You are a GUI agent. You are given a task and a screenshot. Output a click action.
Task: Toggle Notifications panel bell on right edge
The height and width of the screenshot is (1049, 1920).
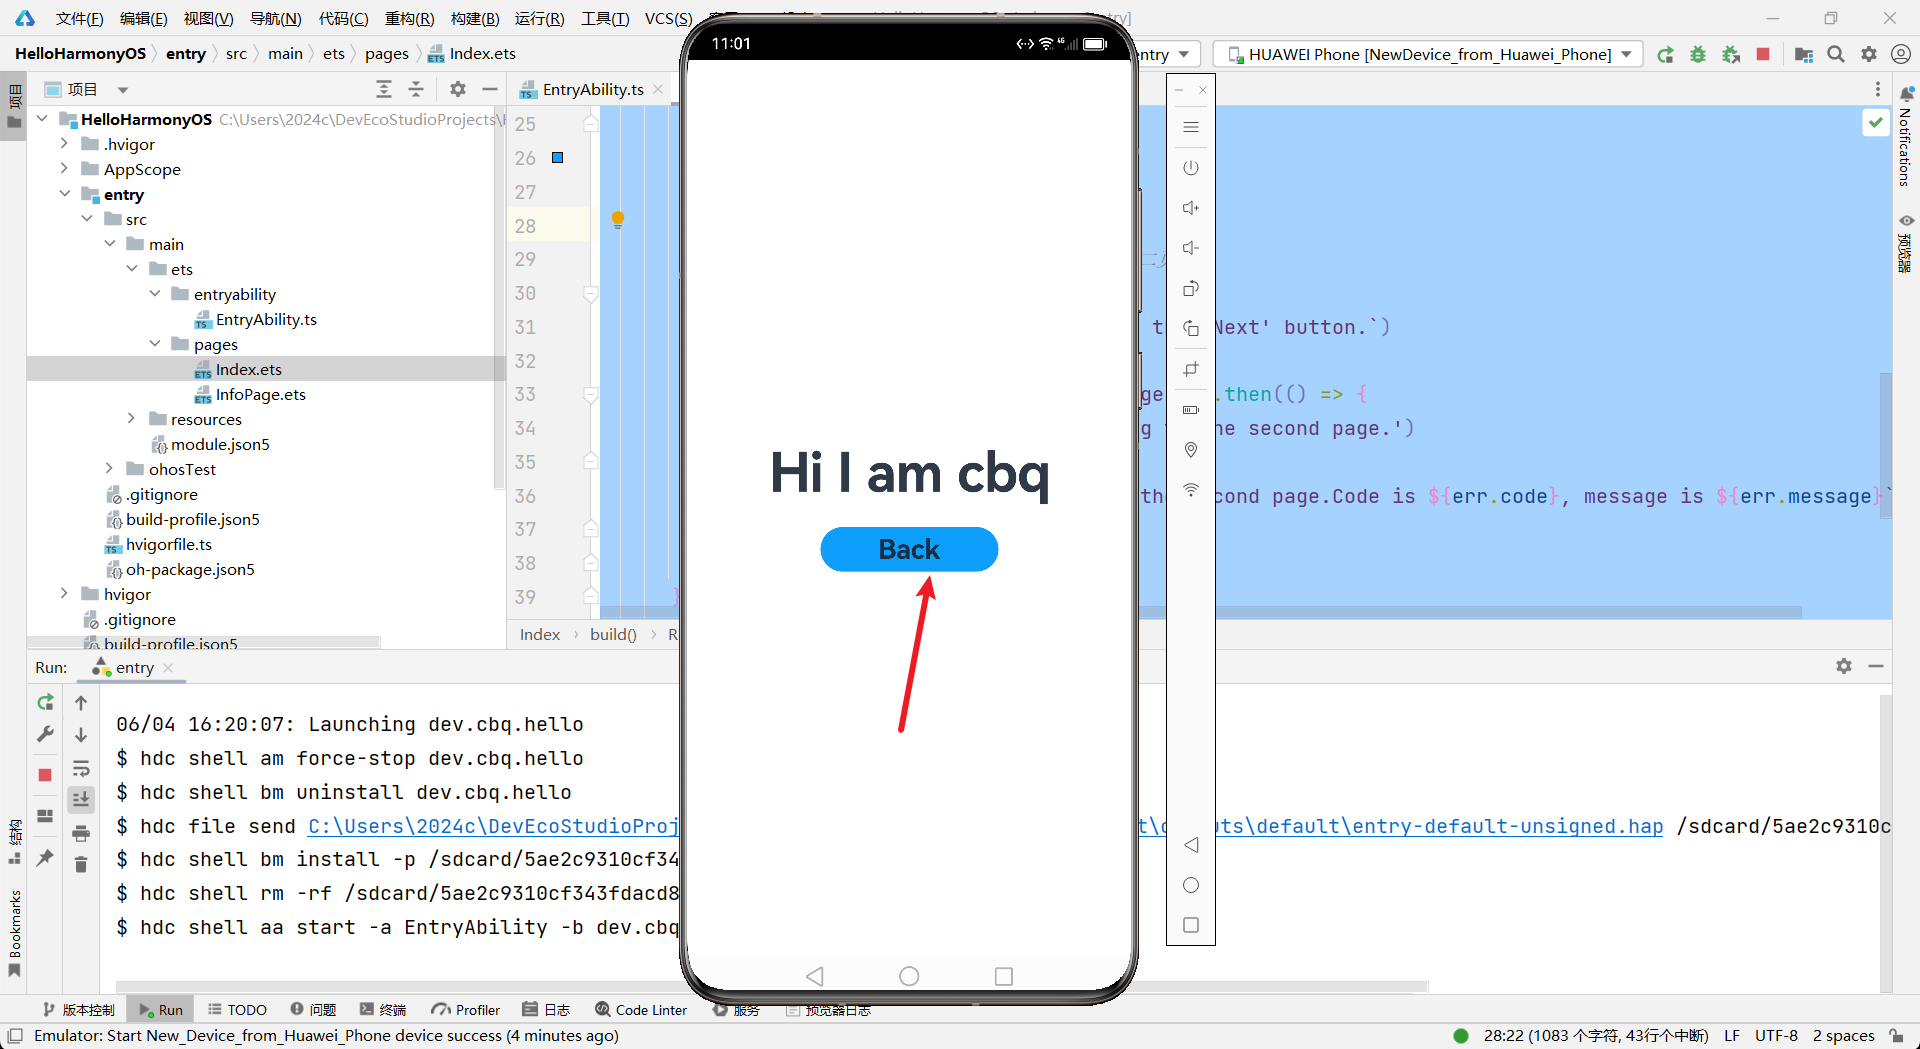tap(1906, 136)
